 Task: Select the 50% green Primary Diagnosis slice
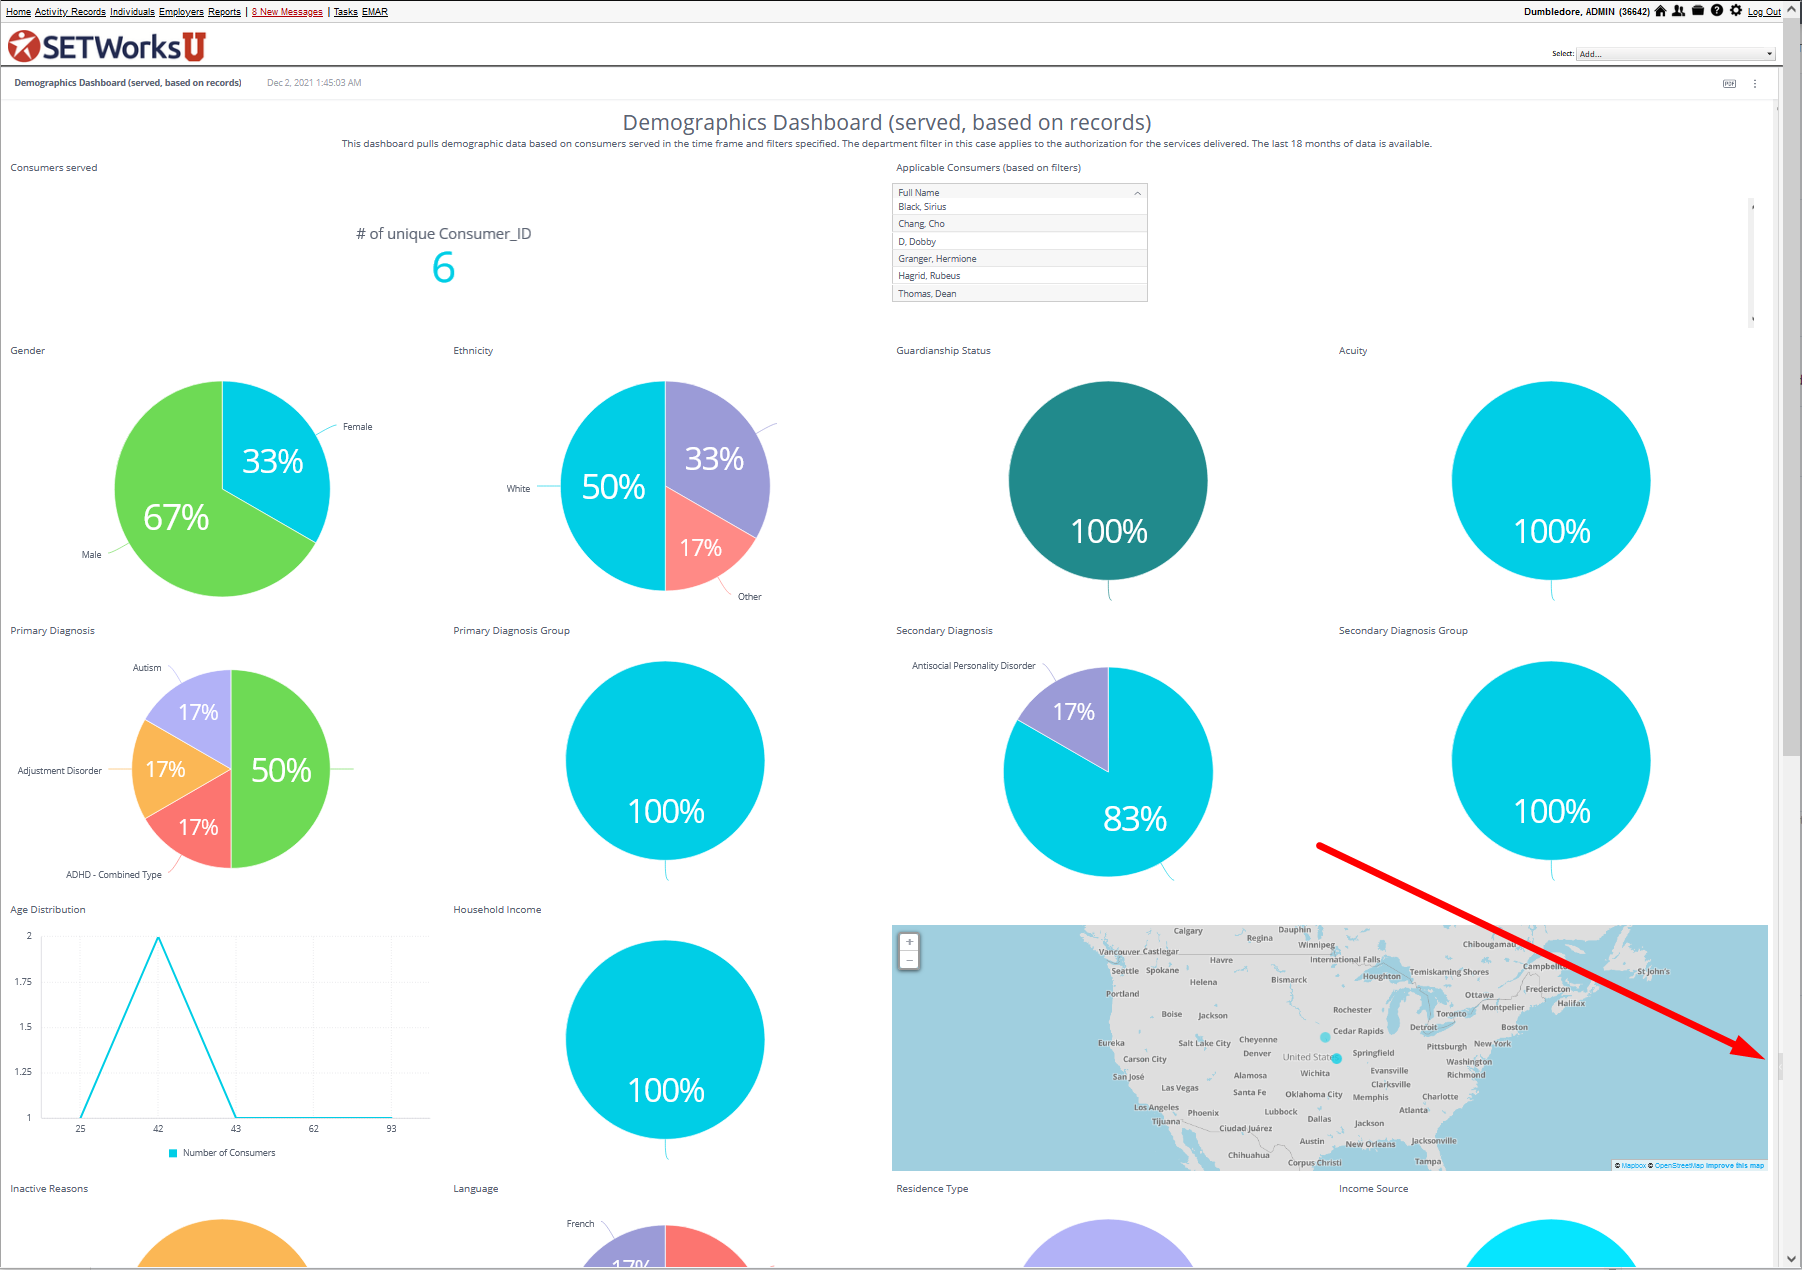click(281, 770)
